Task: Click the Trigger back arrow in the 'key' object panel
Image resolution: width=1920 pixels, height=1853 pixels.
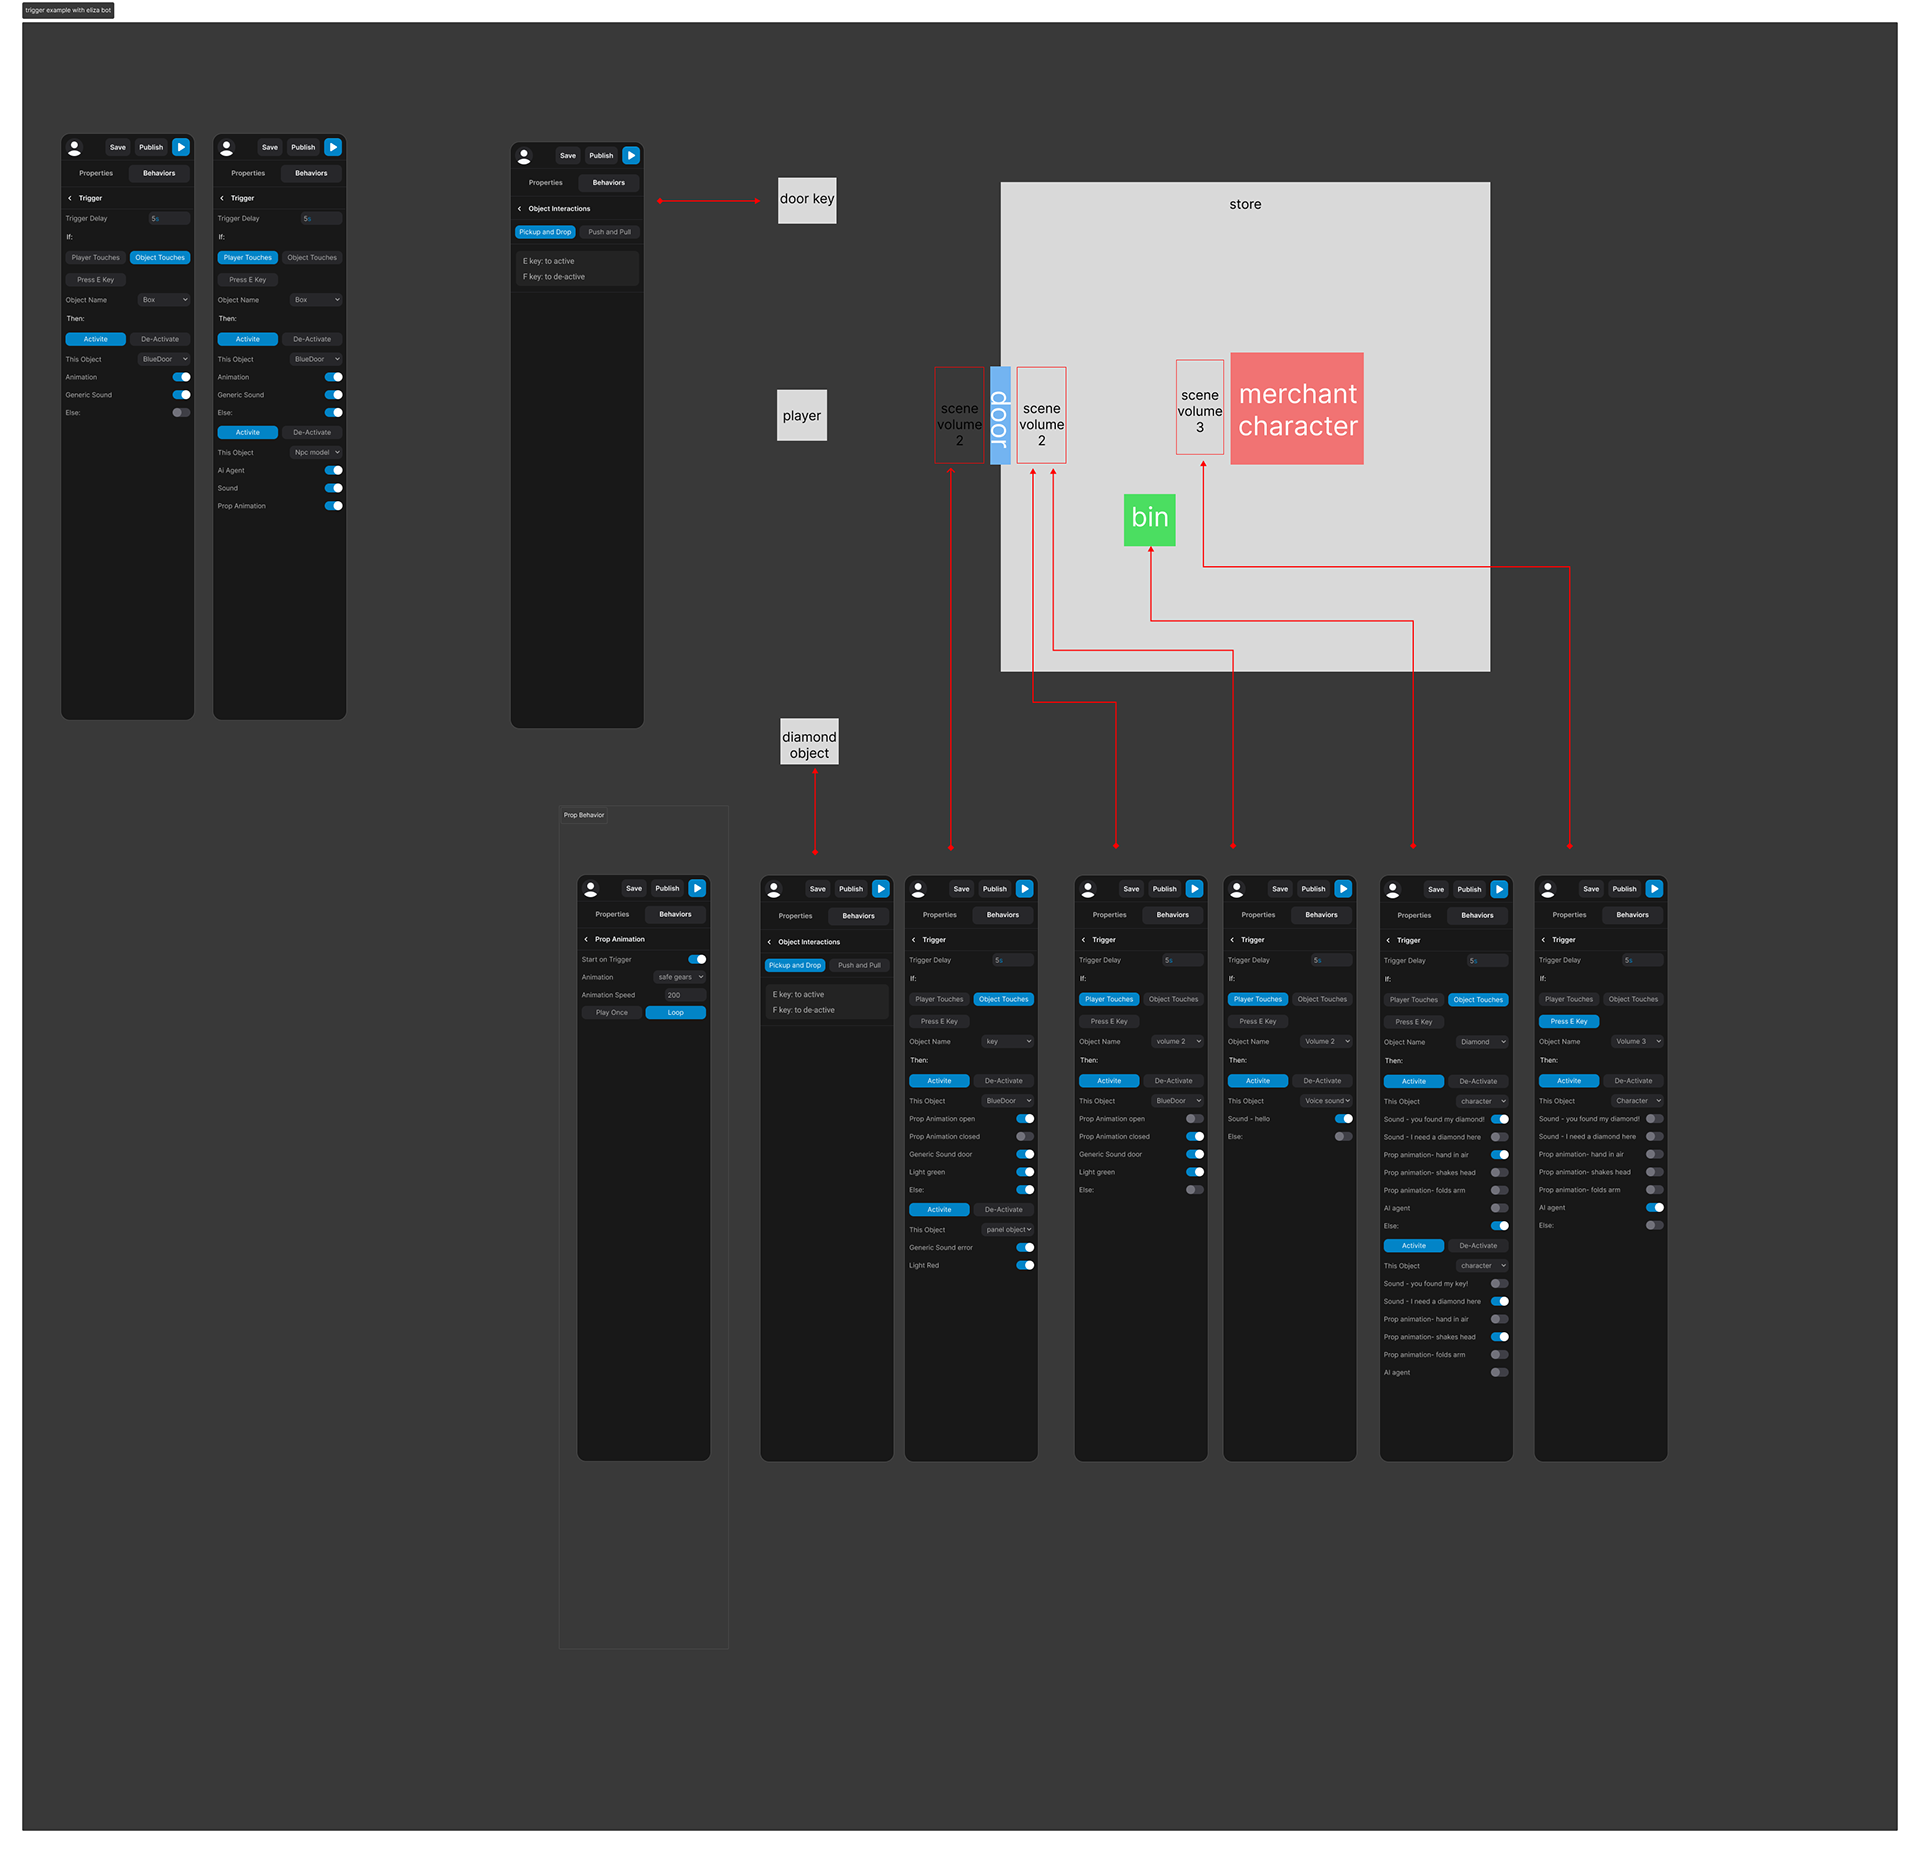Action: tap(913, 940)
